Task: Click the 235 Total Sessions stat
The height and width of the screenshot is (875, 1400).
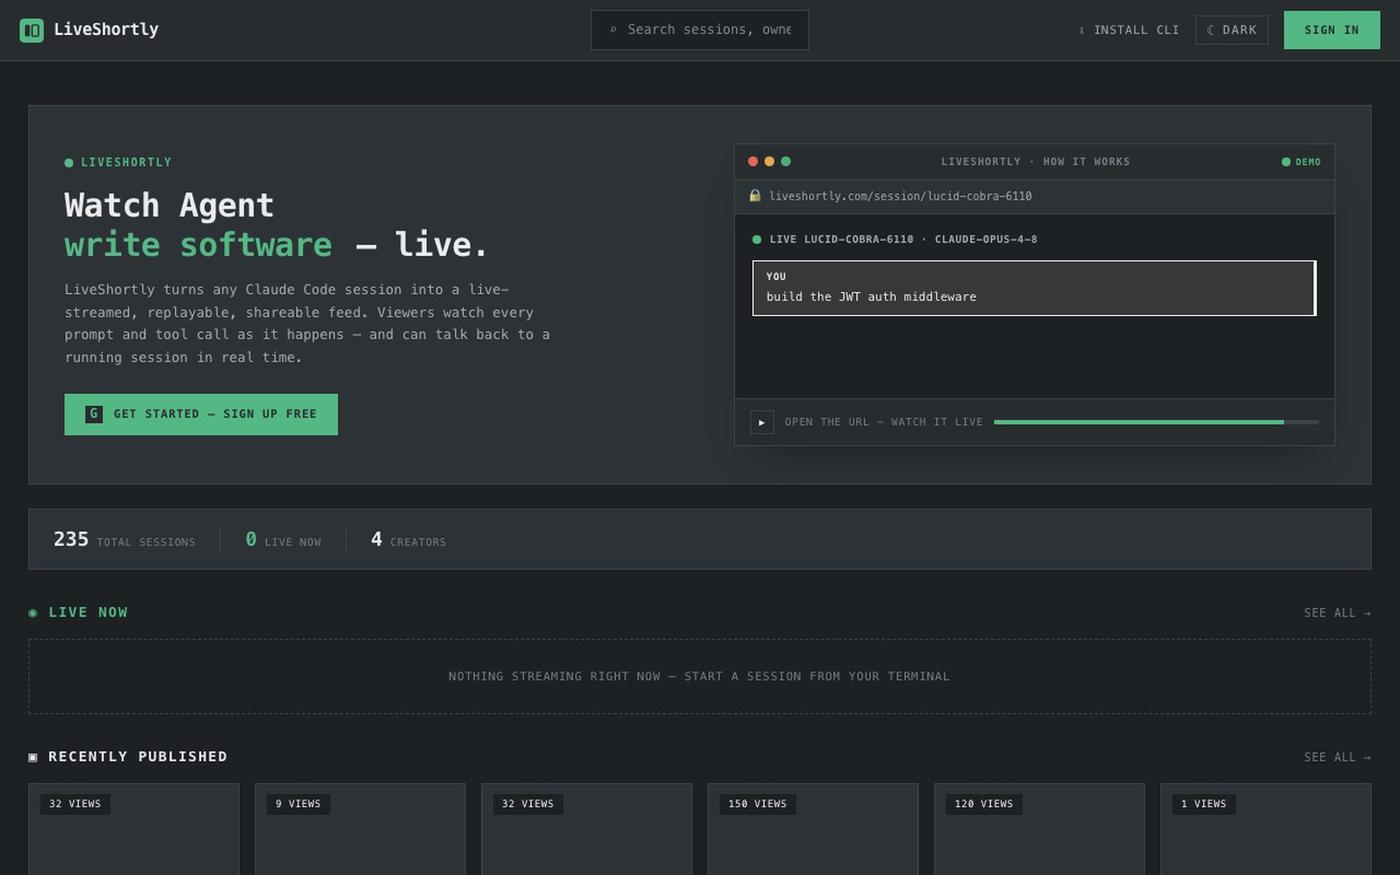Action: (124, 540)
